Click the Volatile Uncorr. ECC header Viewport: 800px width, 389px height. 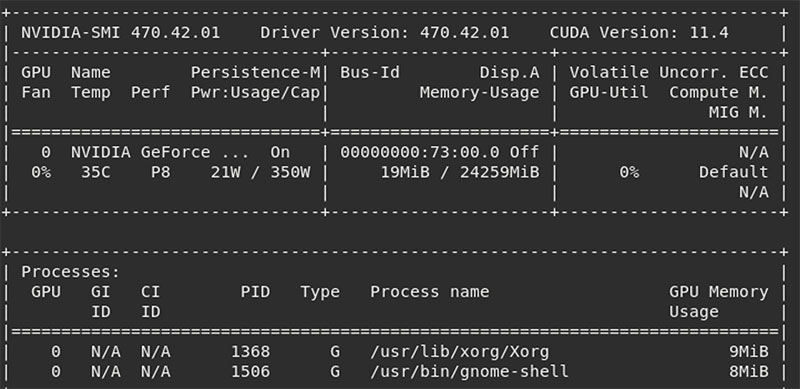[669, 72]
